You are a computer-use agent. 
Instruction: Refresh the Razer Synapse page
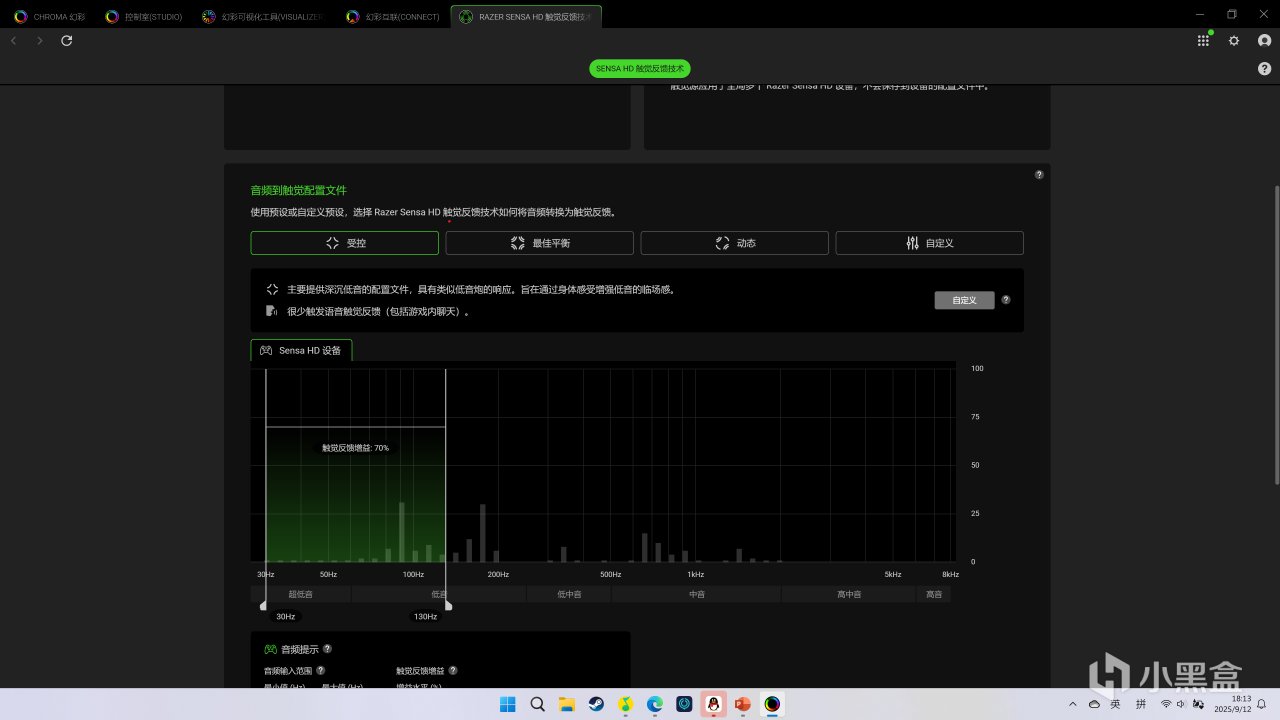[67, 41]
